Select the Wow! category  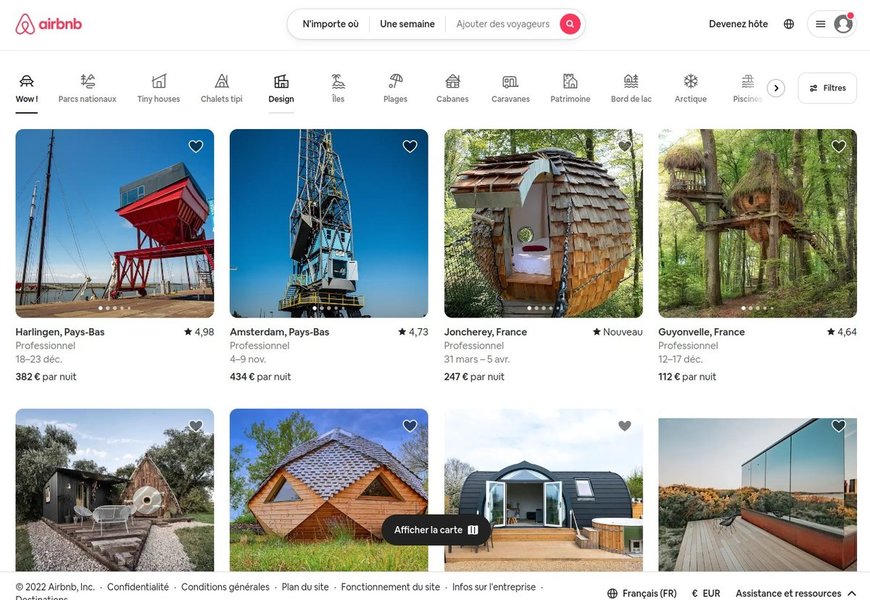coord(27,89)
